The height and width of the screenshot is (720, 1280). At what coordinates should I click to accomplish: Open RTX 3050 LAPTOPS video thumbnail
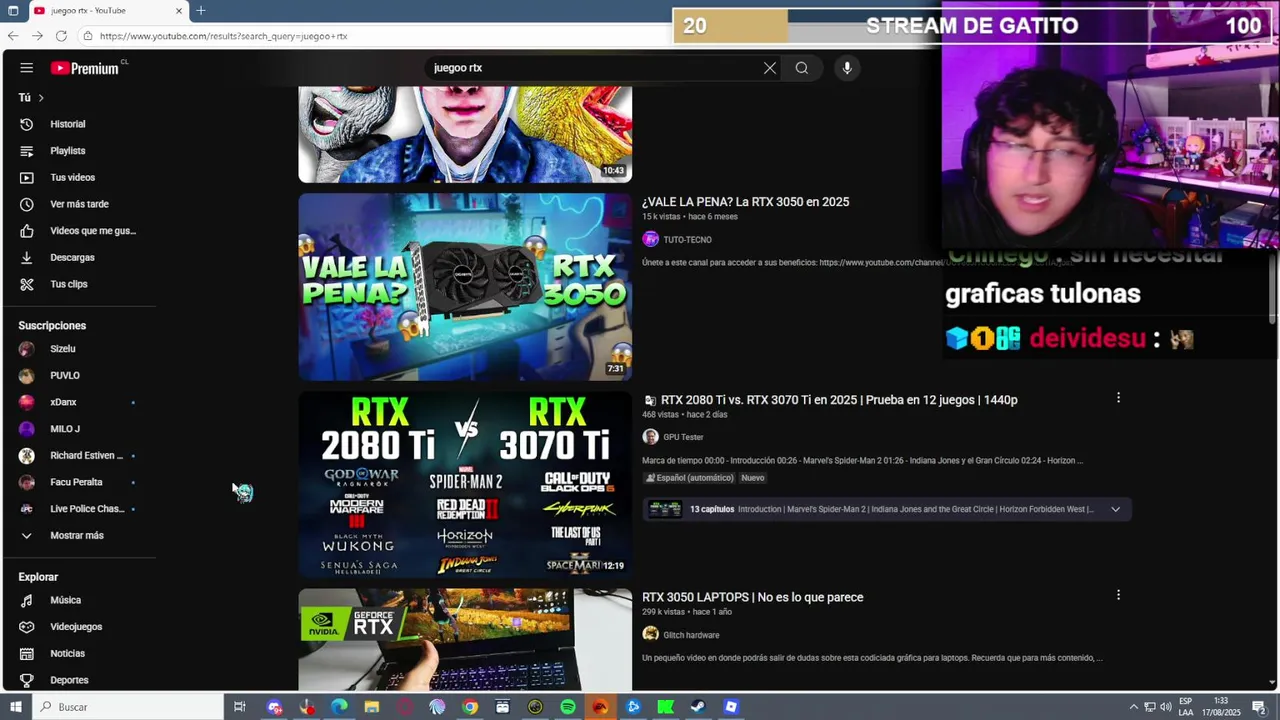(x=465, y=639)
